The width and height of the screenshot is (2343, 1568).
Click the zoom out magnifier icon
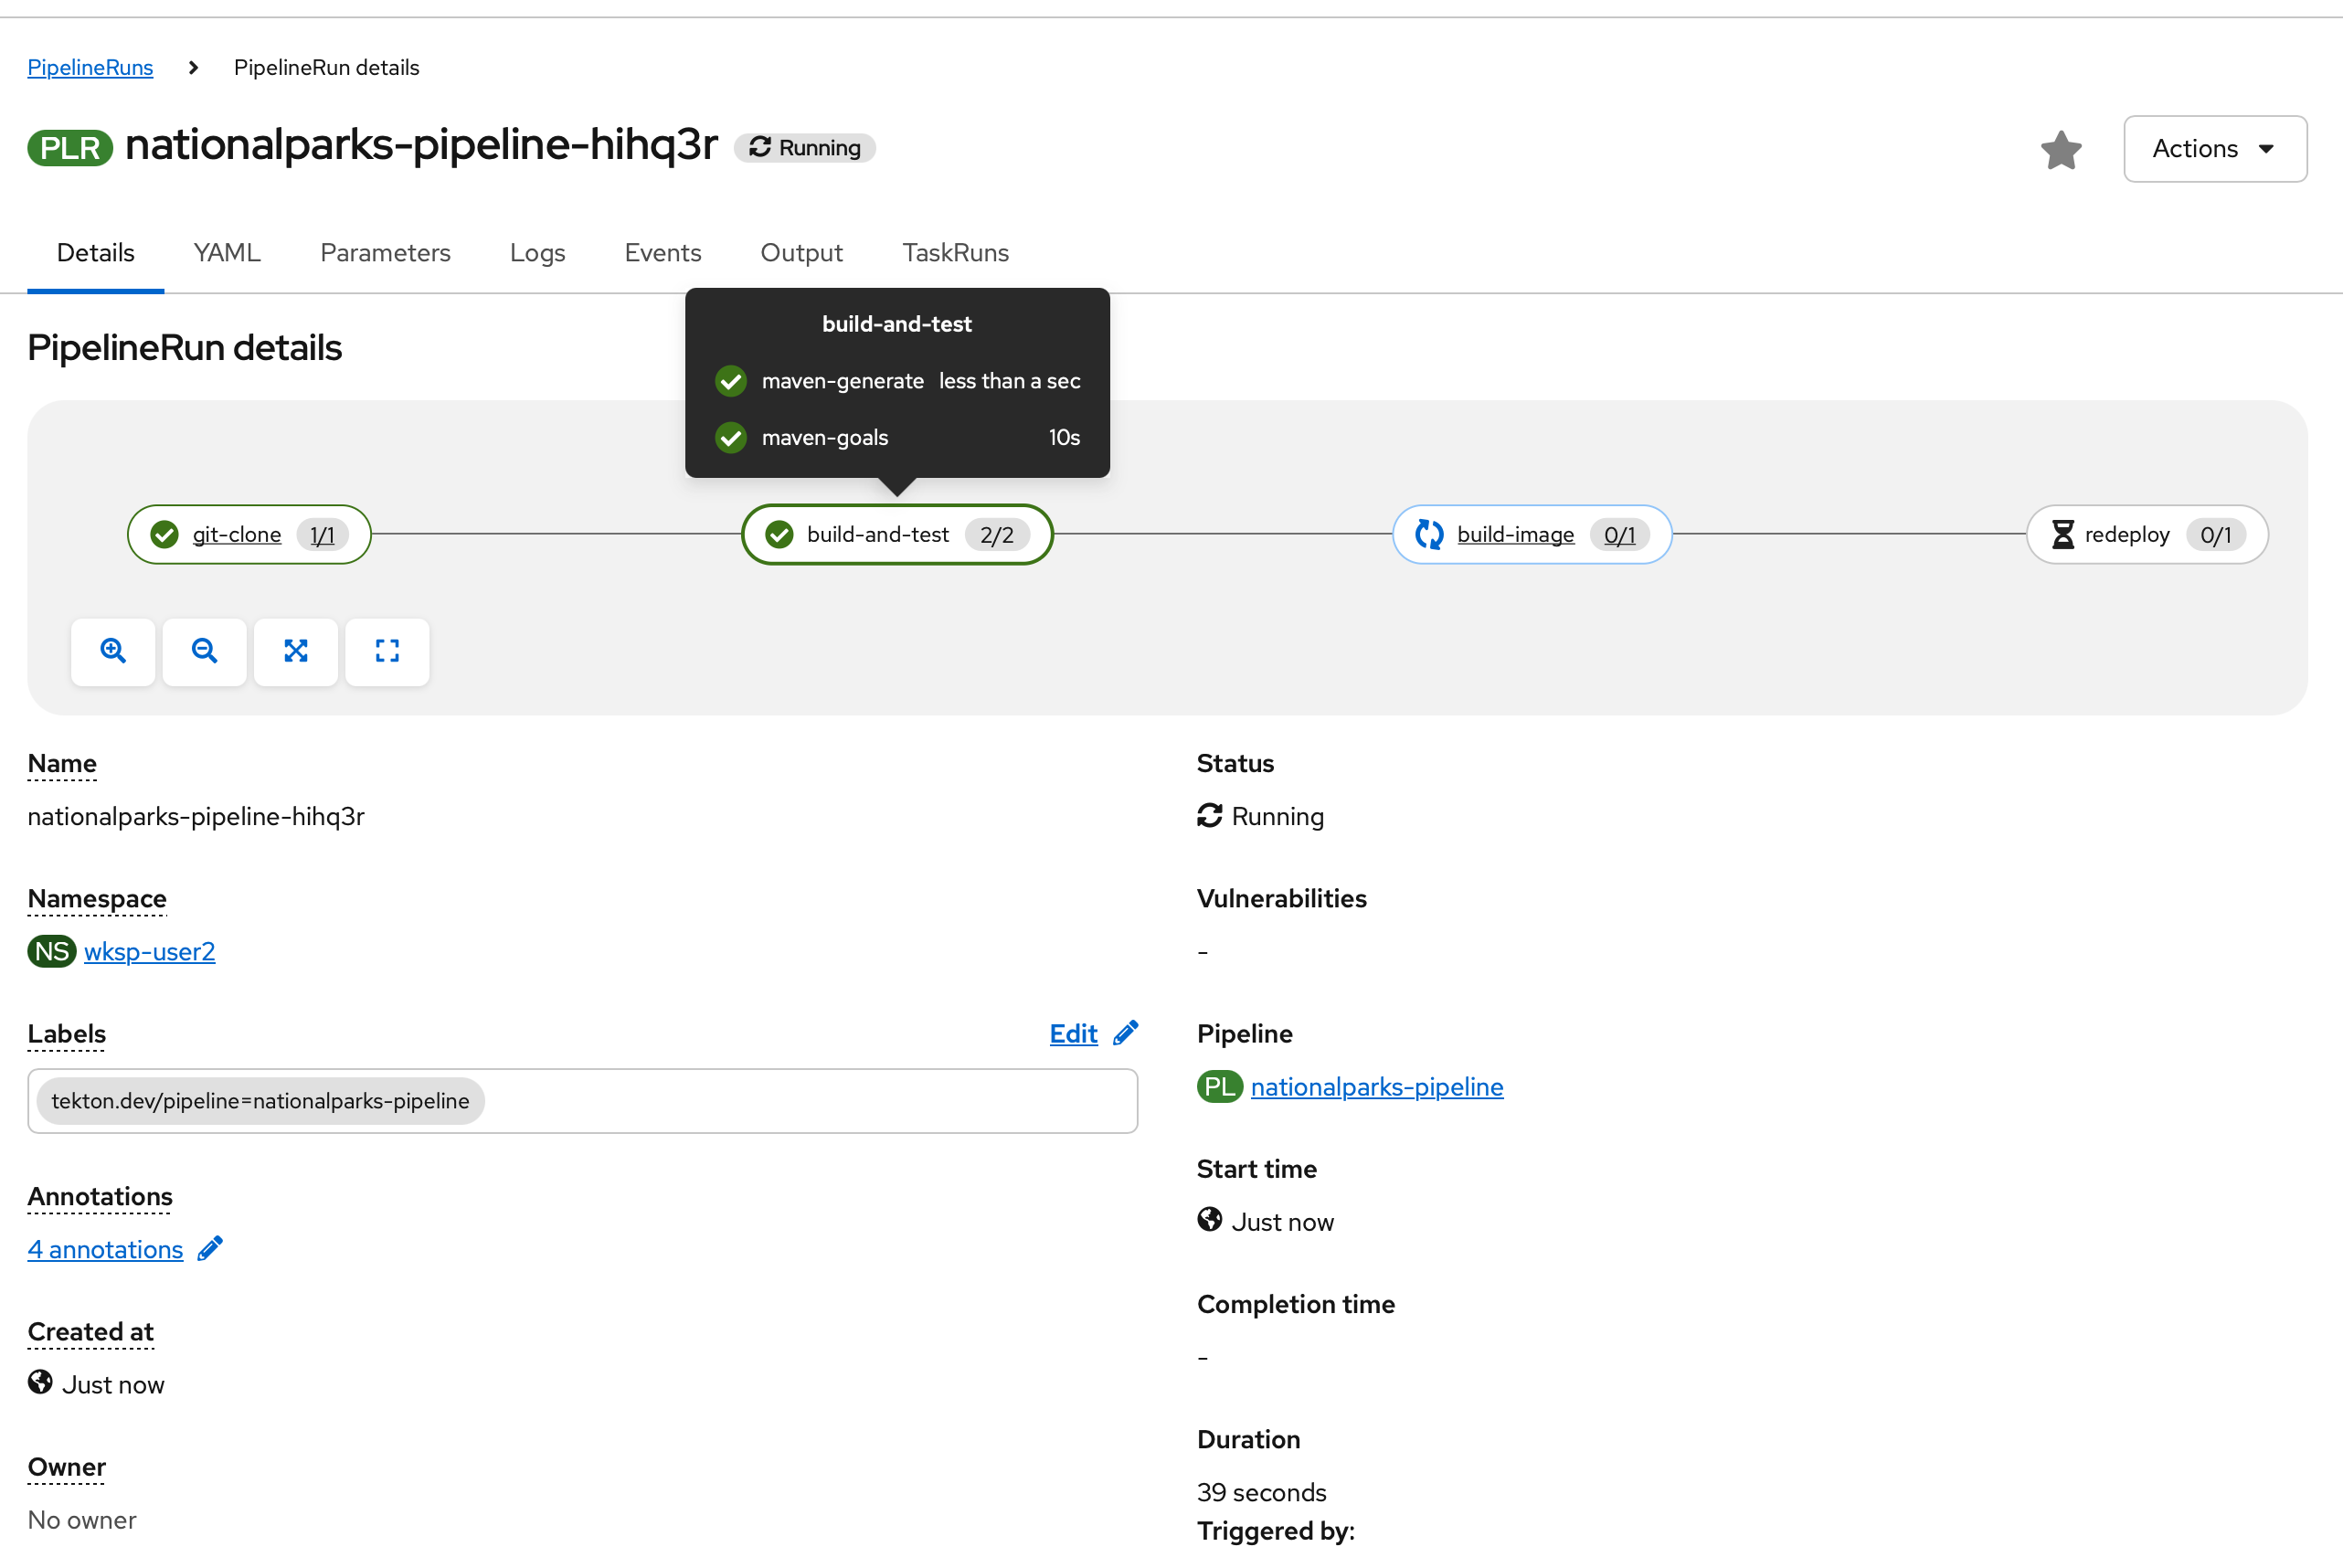[204, 651]
